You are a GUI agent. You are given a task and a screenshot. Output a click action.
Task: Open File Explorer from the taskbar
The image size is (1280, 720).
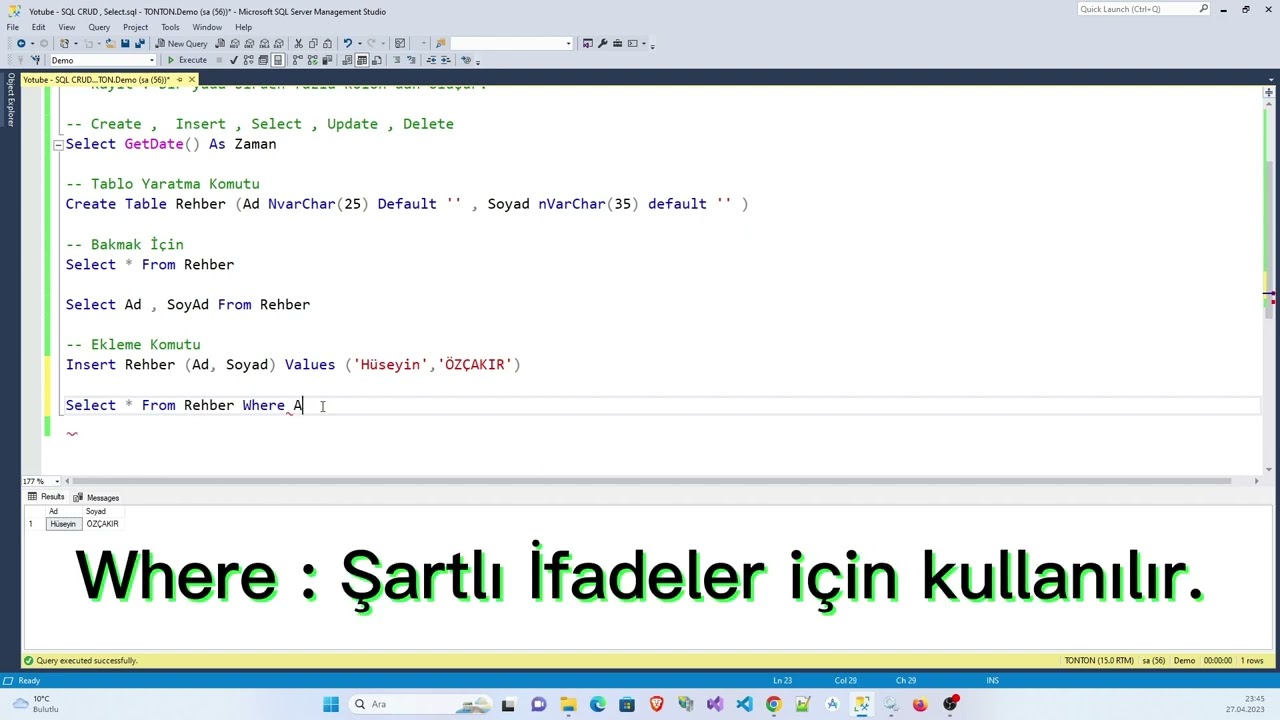(568, 704)
